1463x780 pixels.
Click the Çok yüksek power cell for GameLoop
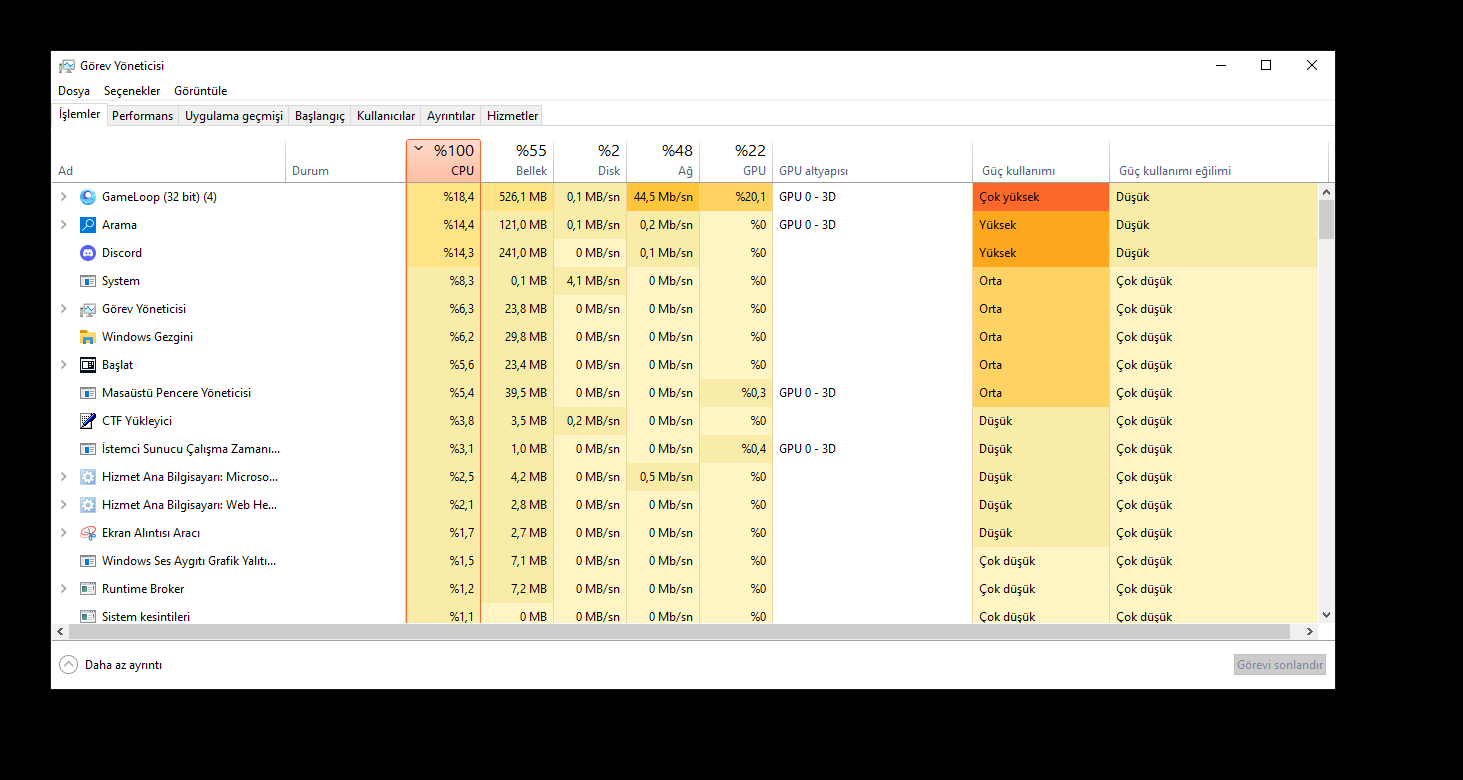(x=1041, y=197)
